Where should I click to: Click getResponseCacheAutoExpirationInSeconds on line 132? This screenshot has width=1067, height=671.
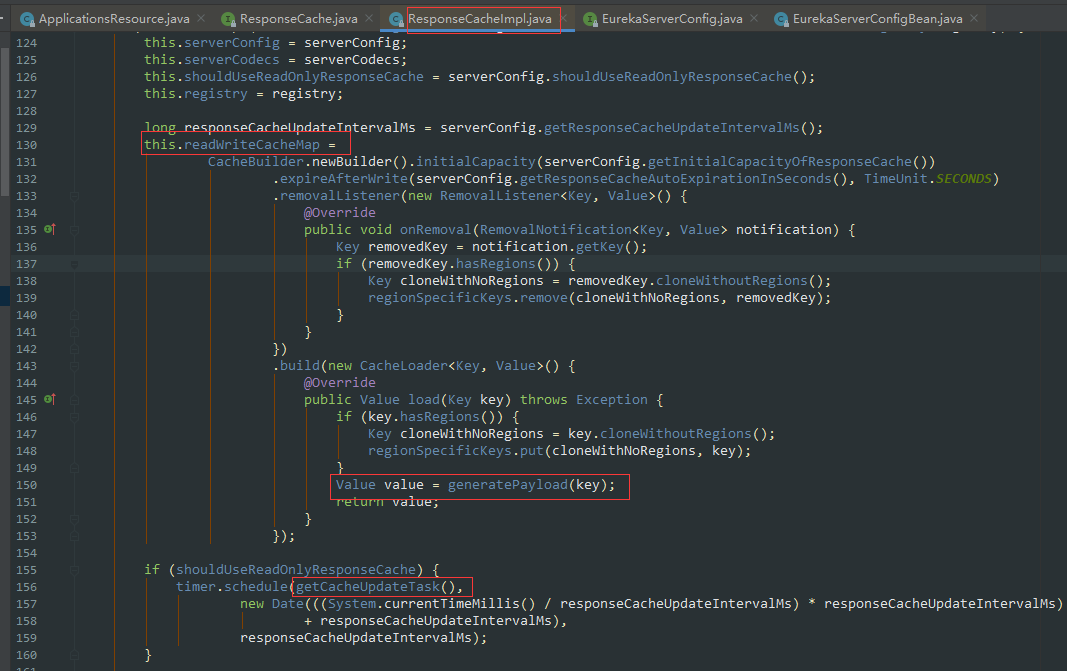pyautogui.click(x=676, y=178)
